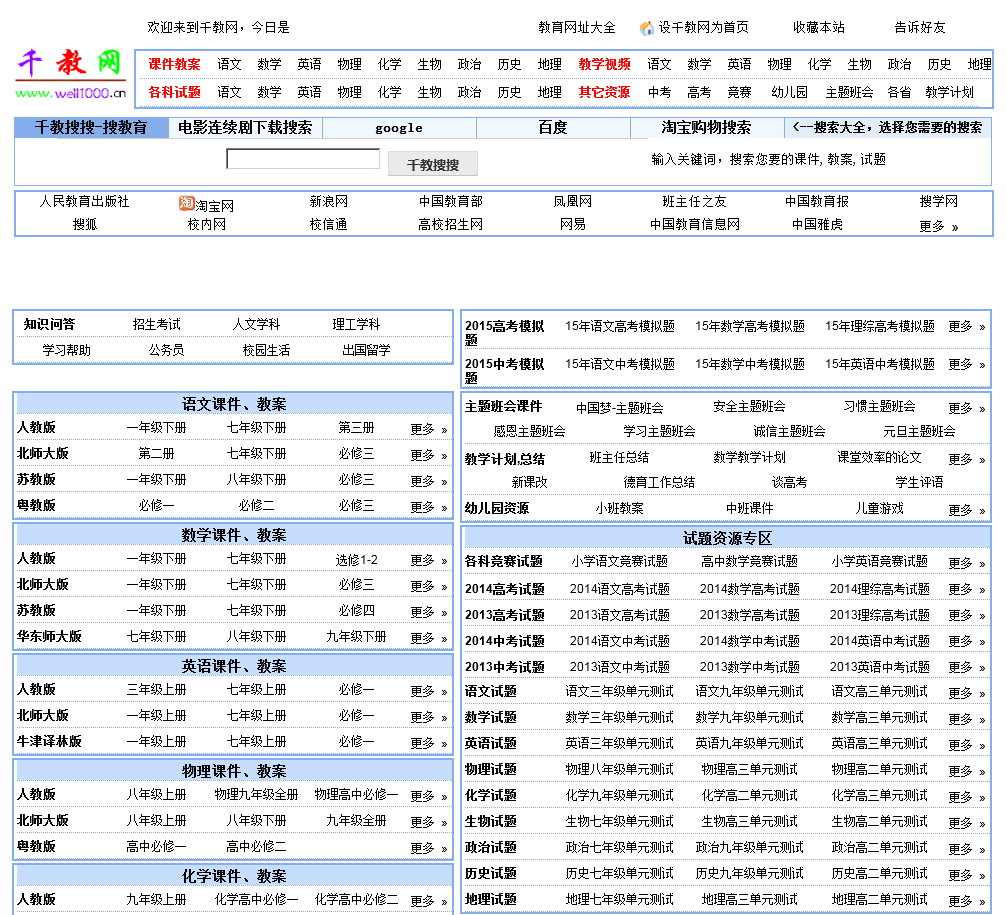Viewport: 1007px width, 915px height.
Task: Click the house icon beside 设千教网为首页
Action: 647,28
